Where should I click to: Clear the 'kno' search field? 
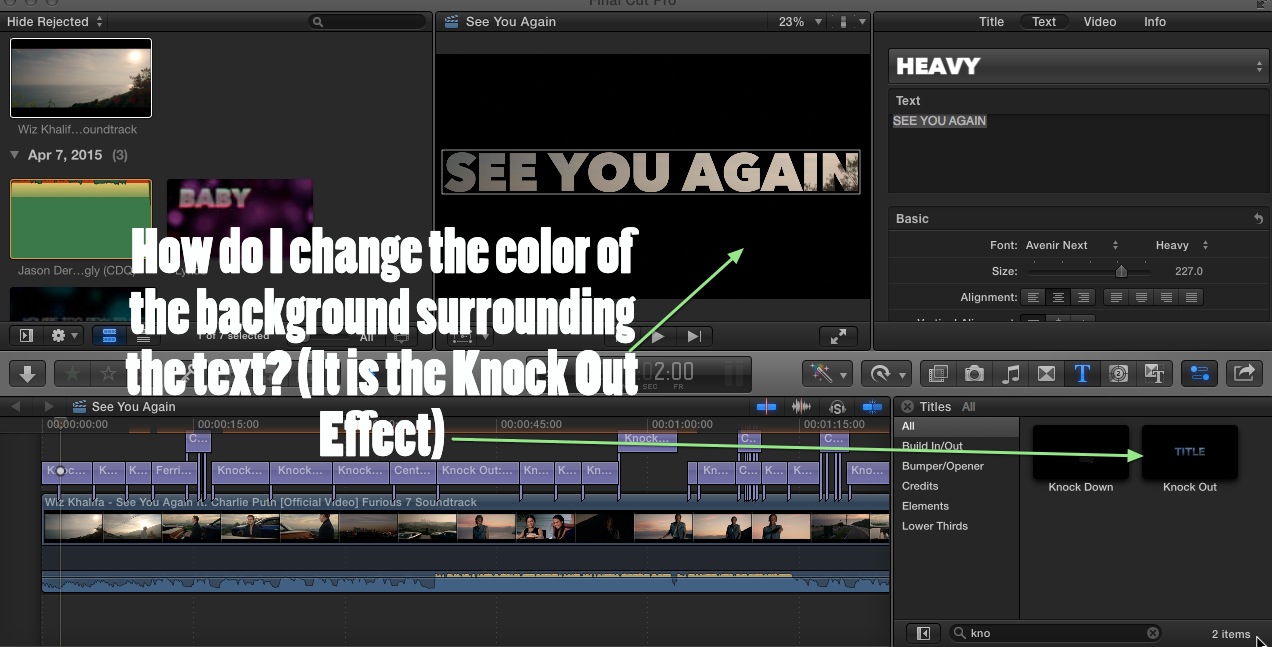coord(1153,633)
